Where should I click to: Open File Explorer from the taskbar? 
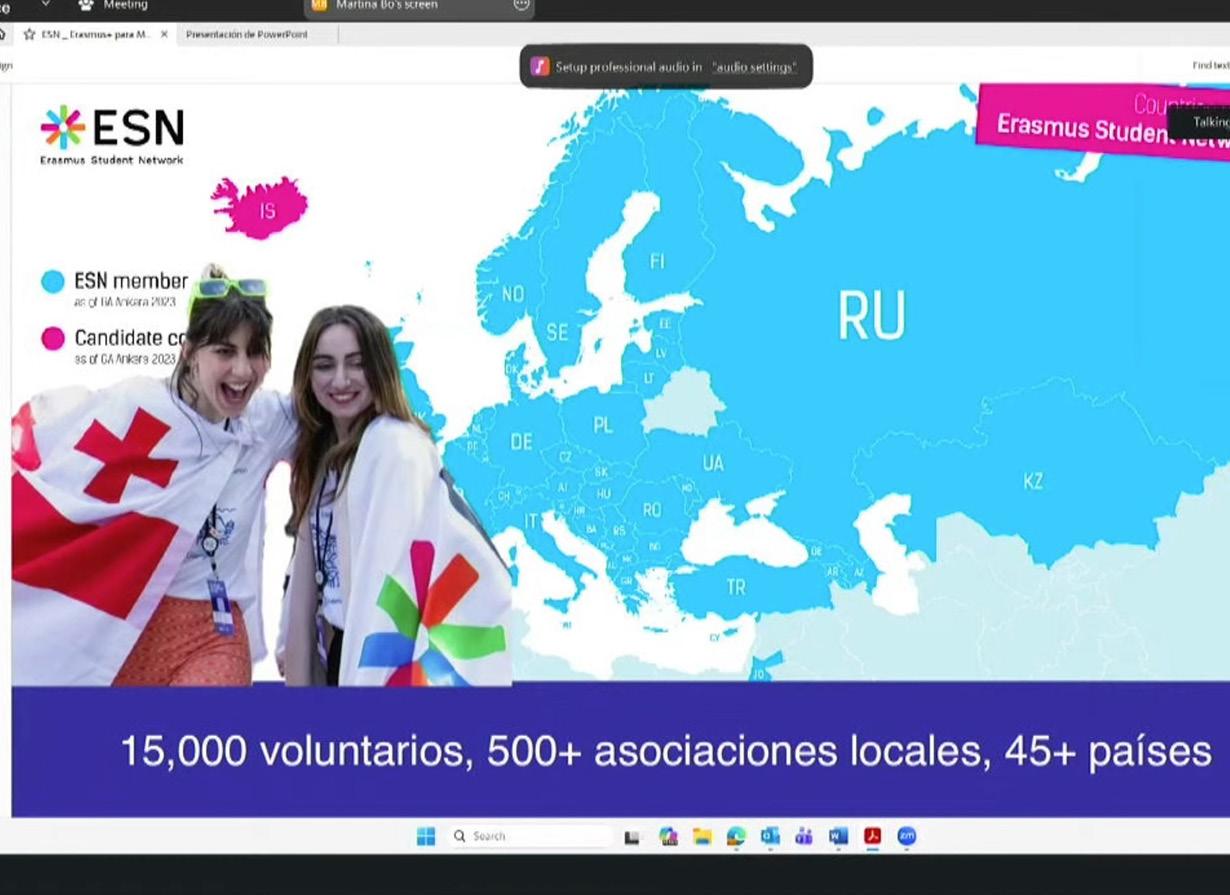702,836
